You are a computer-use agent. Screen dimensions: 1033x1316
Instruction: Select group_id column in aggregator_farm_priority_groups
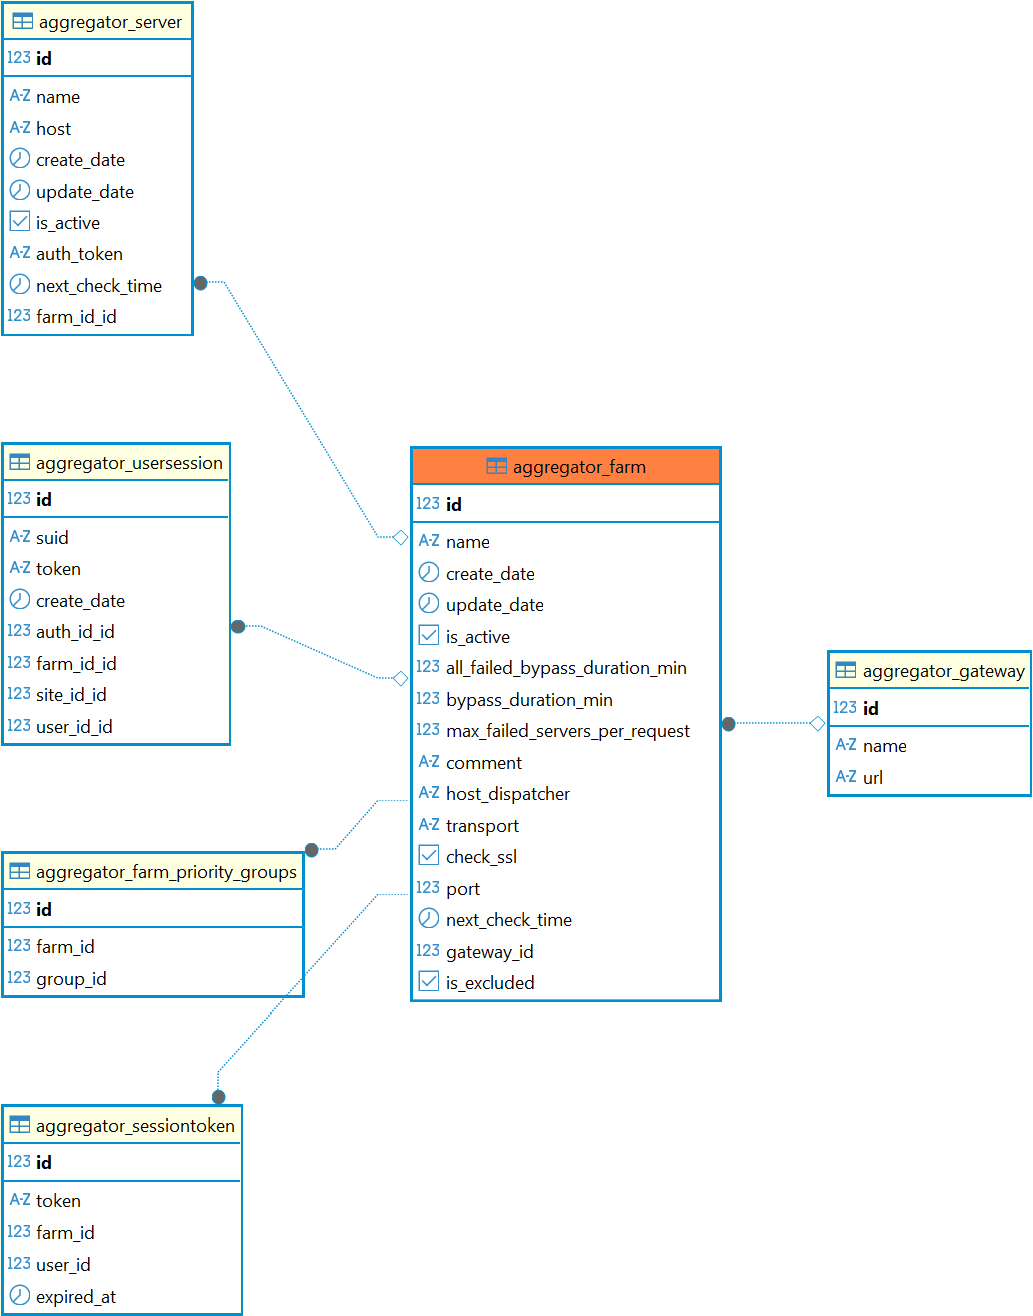pyautogui.click(x=71, y=978)
